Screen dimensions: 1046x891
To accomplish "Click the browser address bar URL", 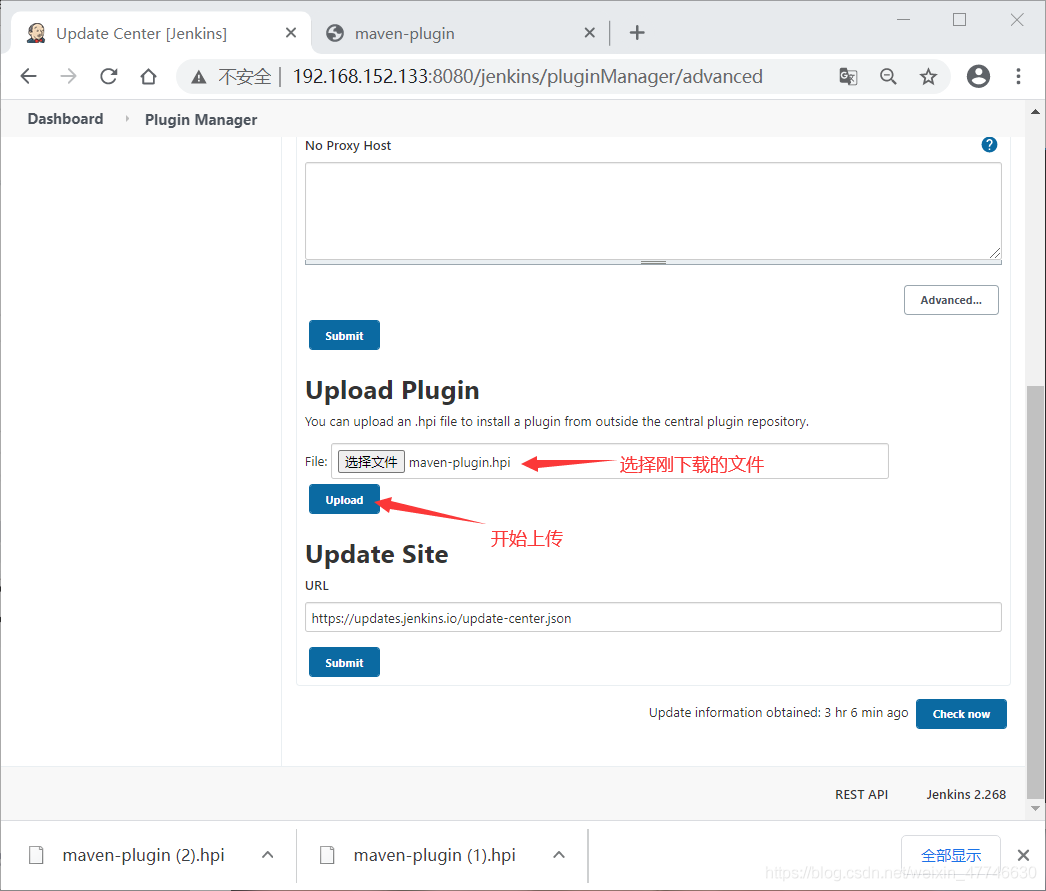I will pyautogui.click(x=527, y=77).
